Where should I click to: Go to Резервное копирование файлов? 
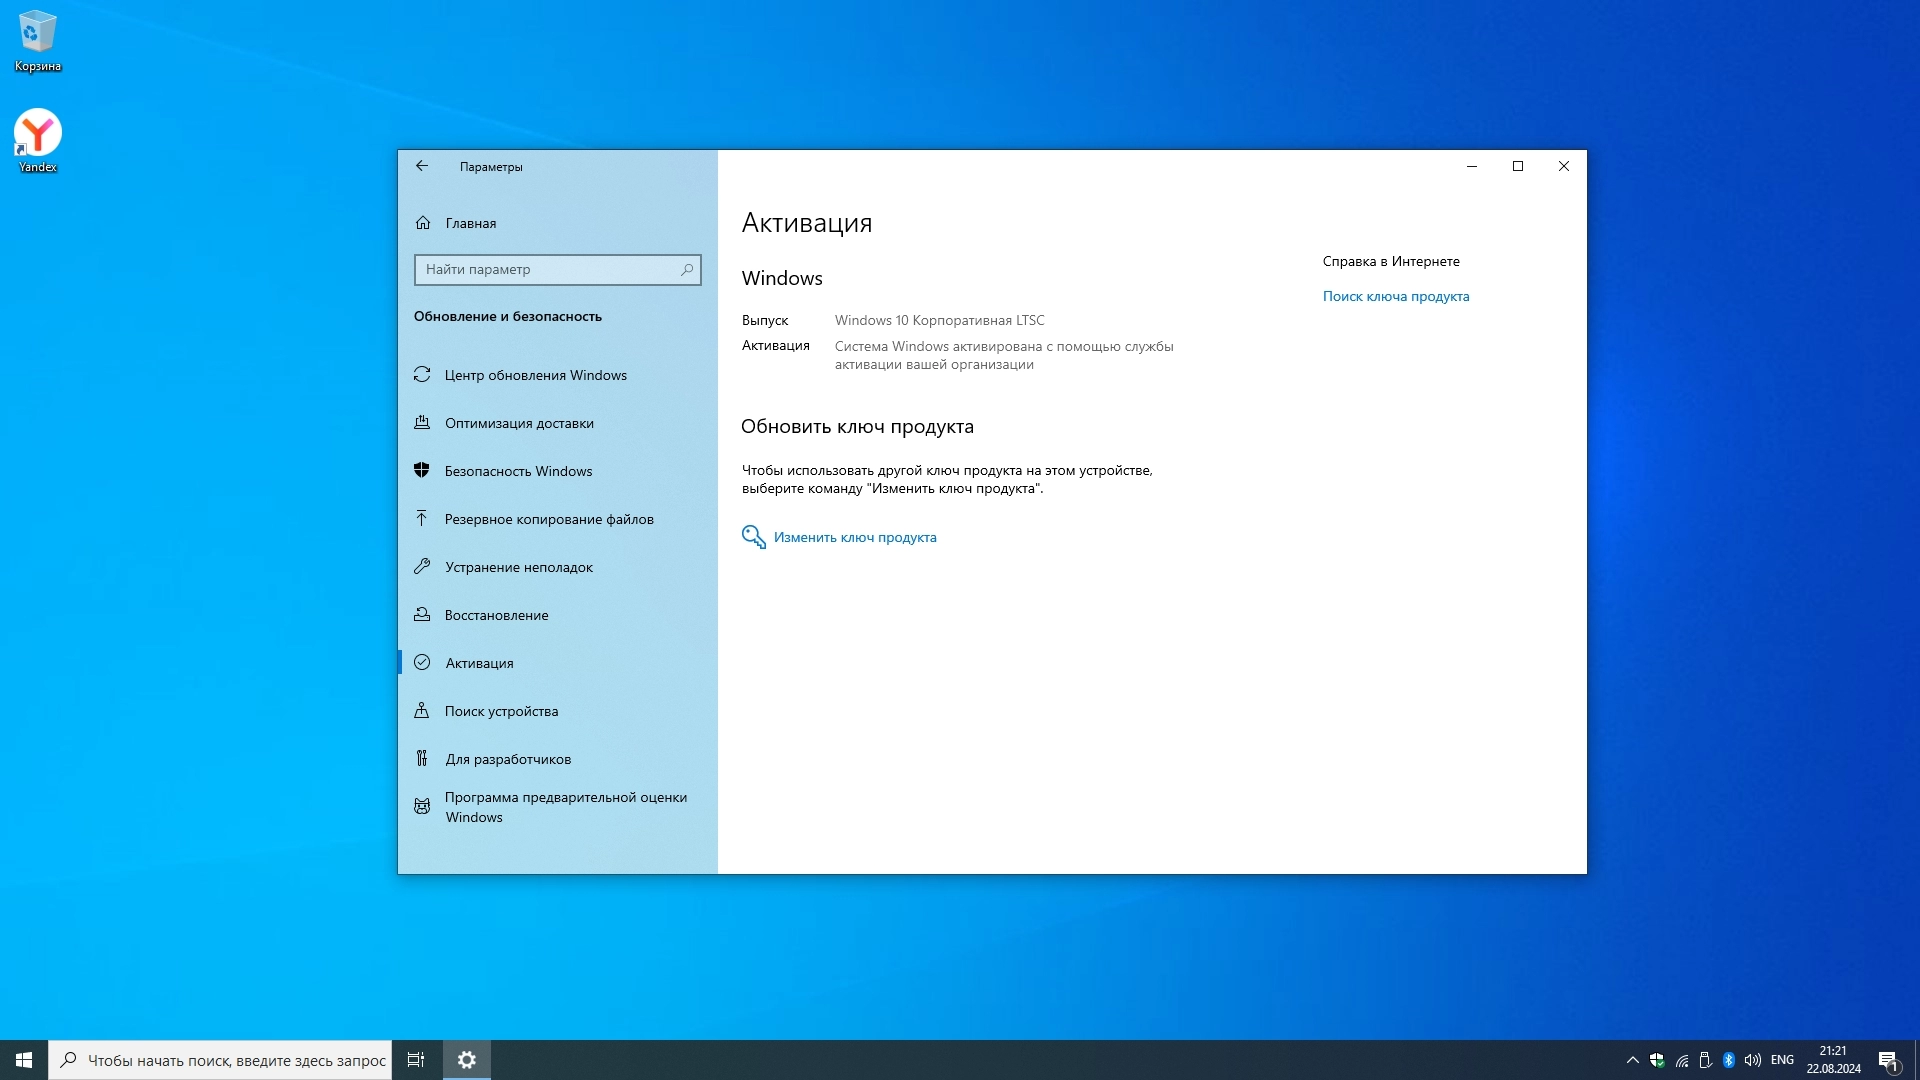[x=548, y=519]
